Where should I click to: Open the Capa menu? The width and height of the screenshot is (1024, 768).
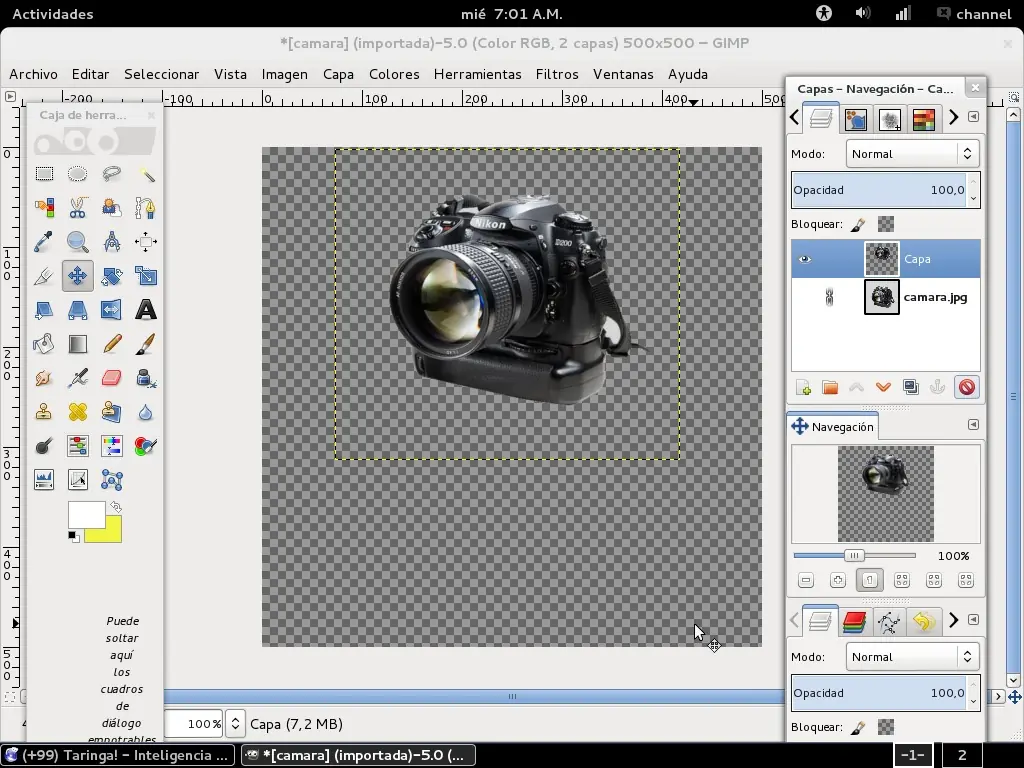[338, 74]
